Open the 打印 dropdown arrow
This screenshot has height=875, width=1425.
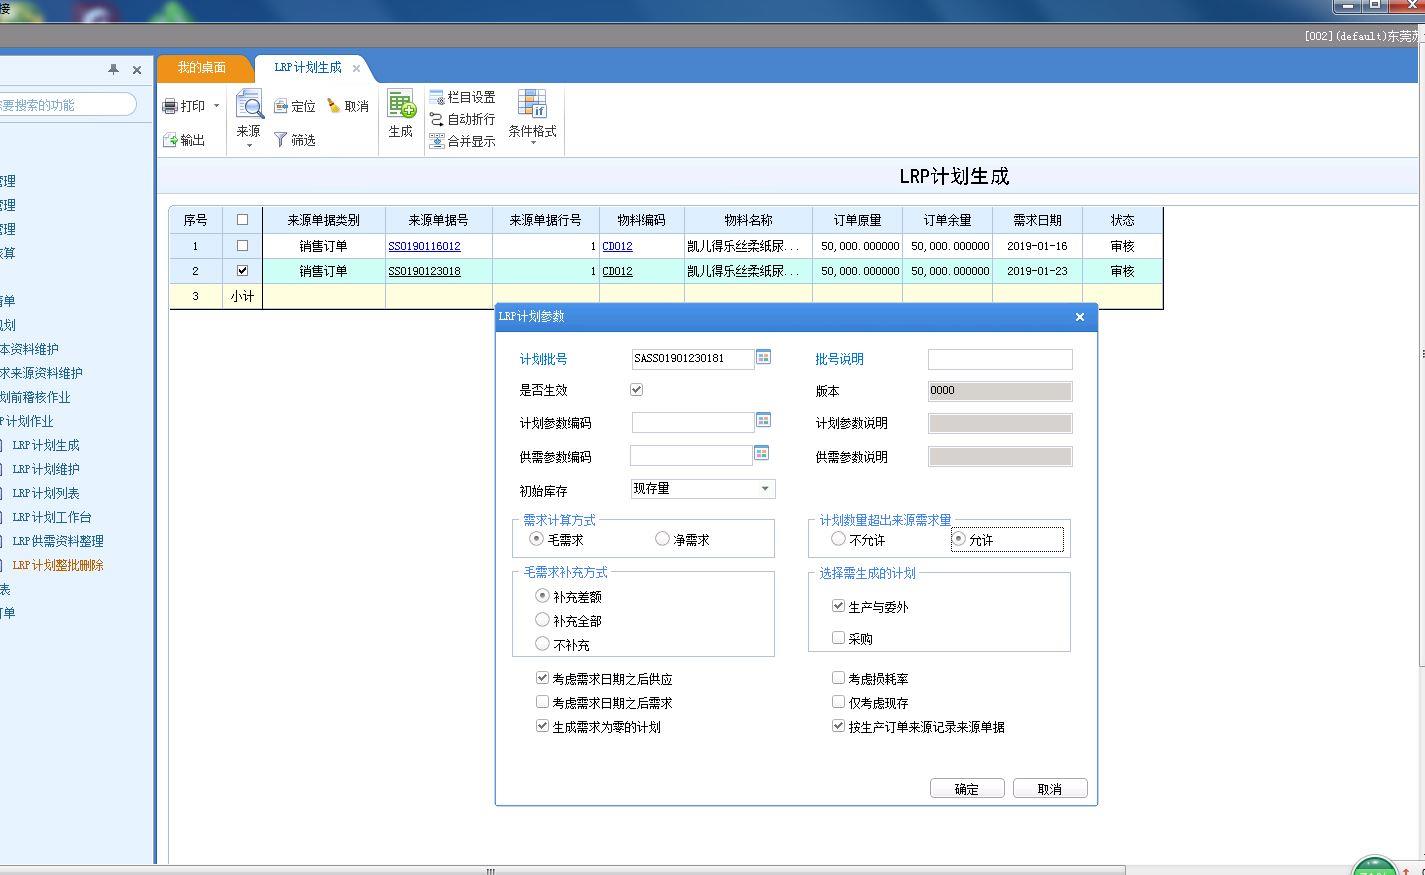click(216, 106)
